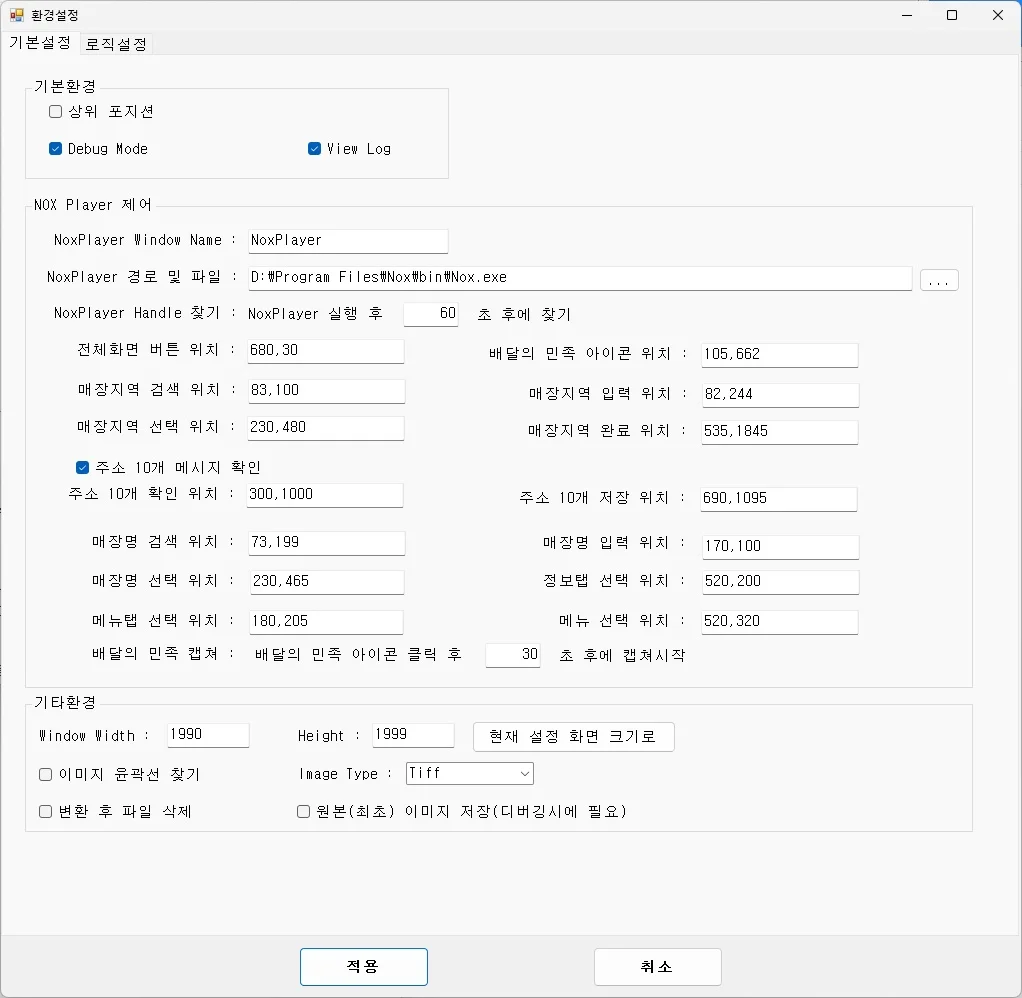This screenshot has width=1022, height=998.
Task: Close the 환경설정 window
Action: pos(997,15)
